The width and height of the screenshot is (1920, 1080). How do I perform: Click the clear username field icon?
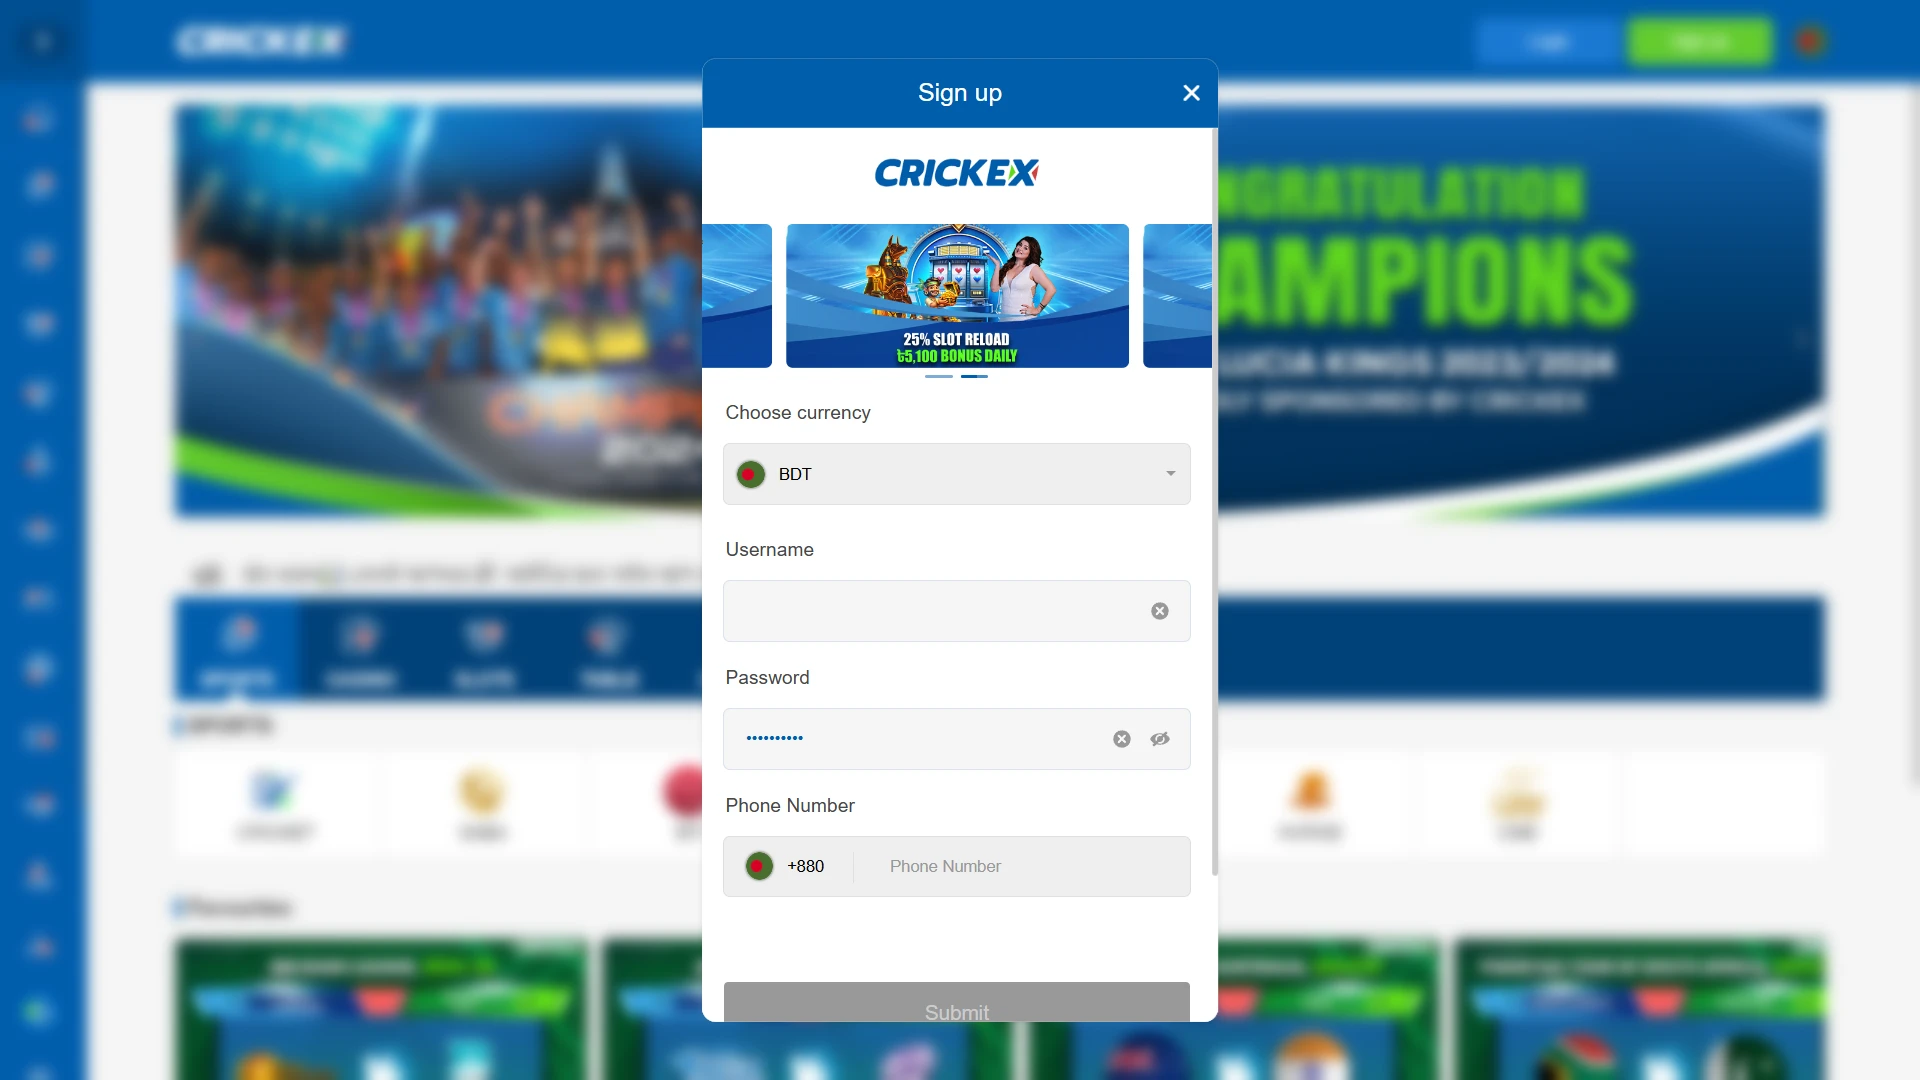(1160, 611)
